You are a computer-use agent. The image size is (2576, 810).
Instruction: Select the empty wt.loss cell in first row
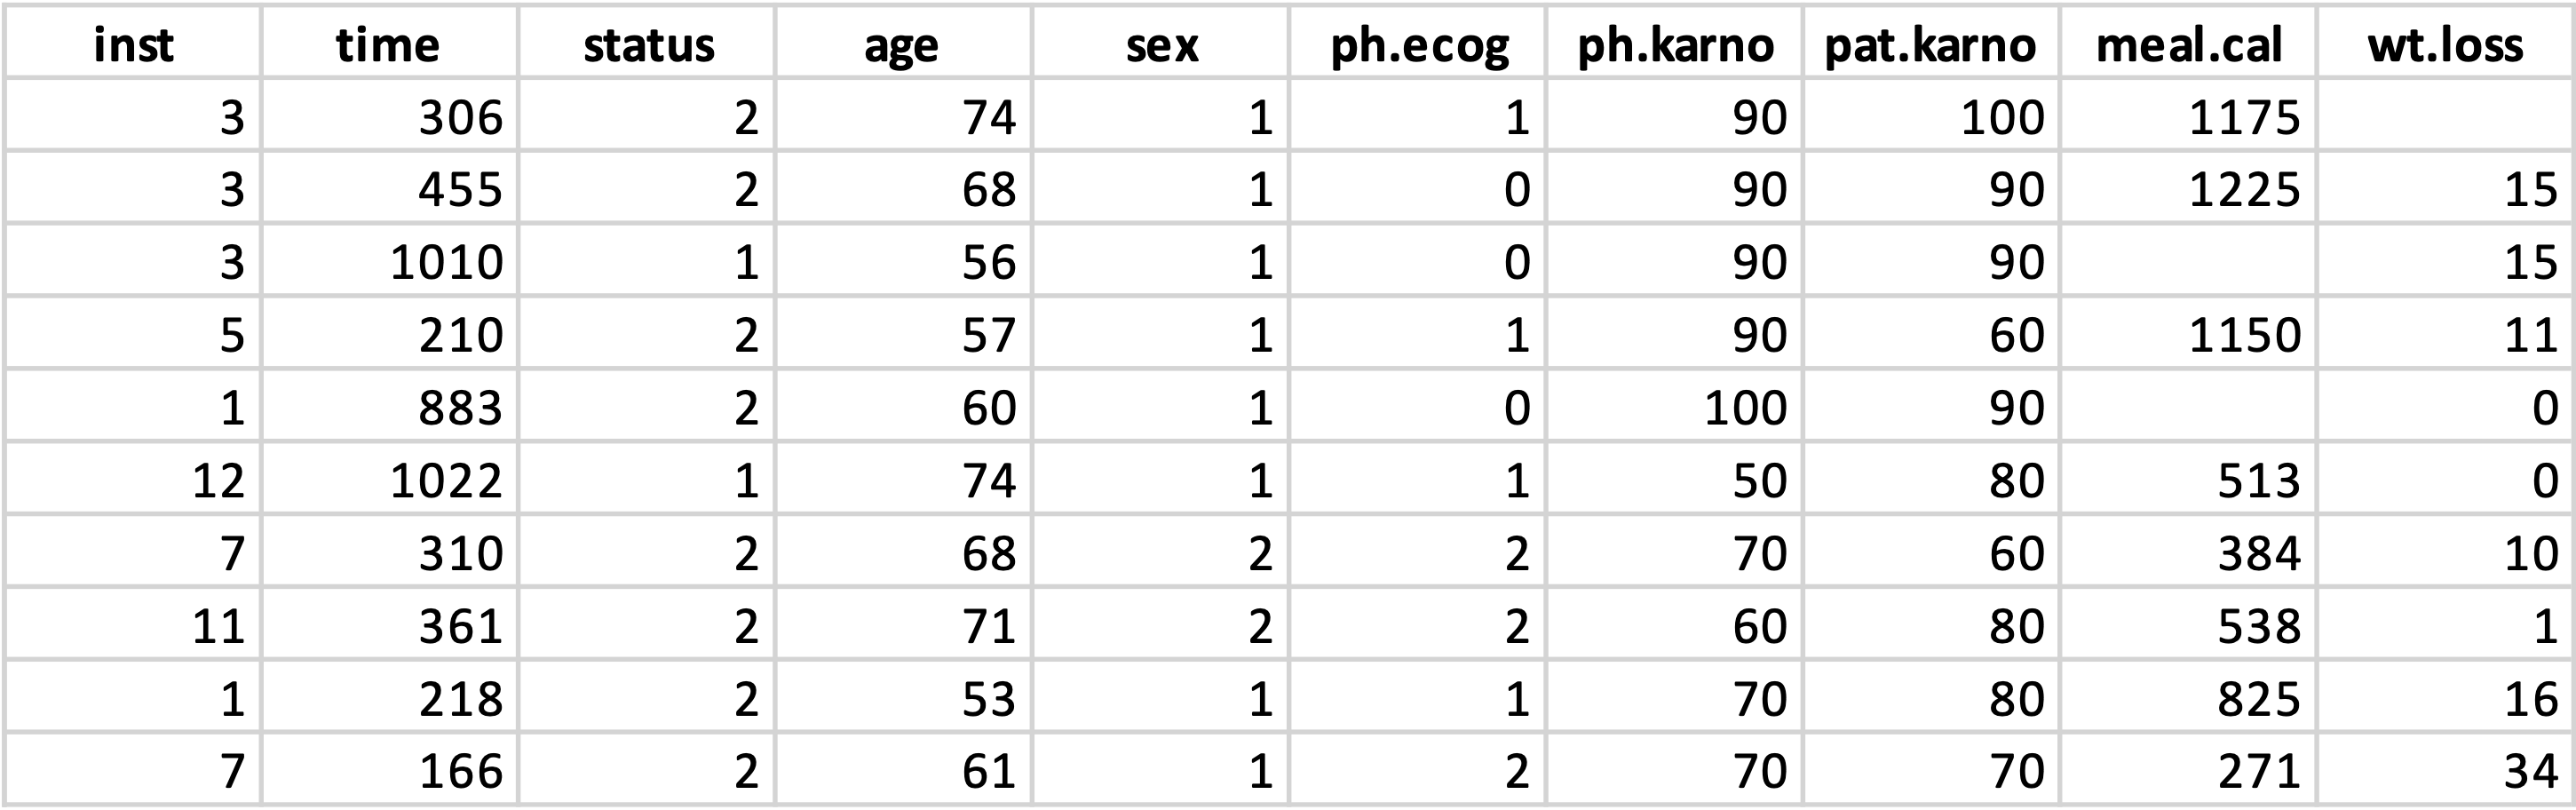2445,115
